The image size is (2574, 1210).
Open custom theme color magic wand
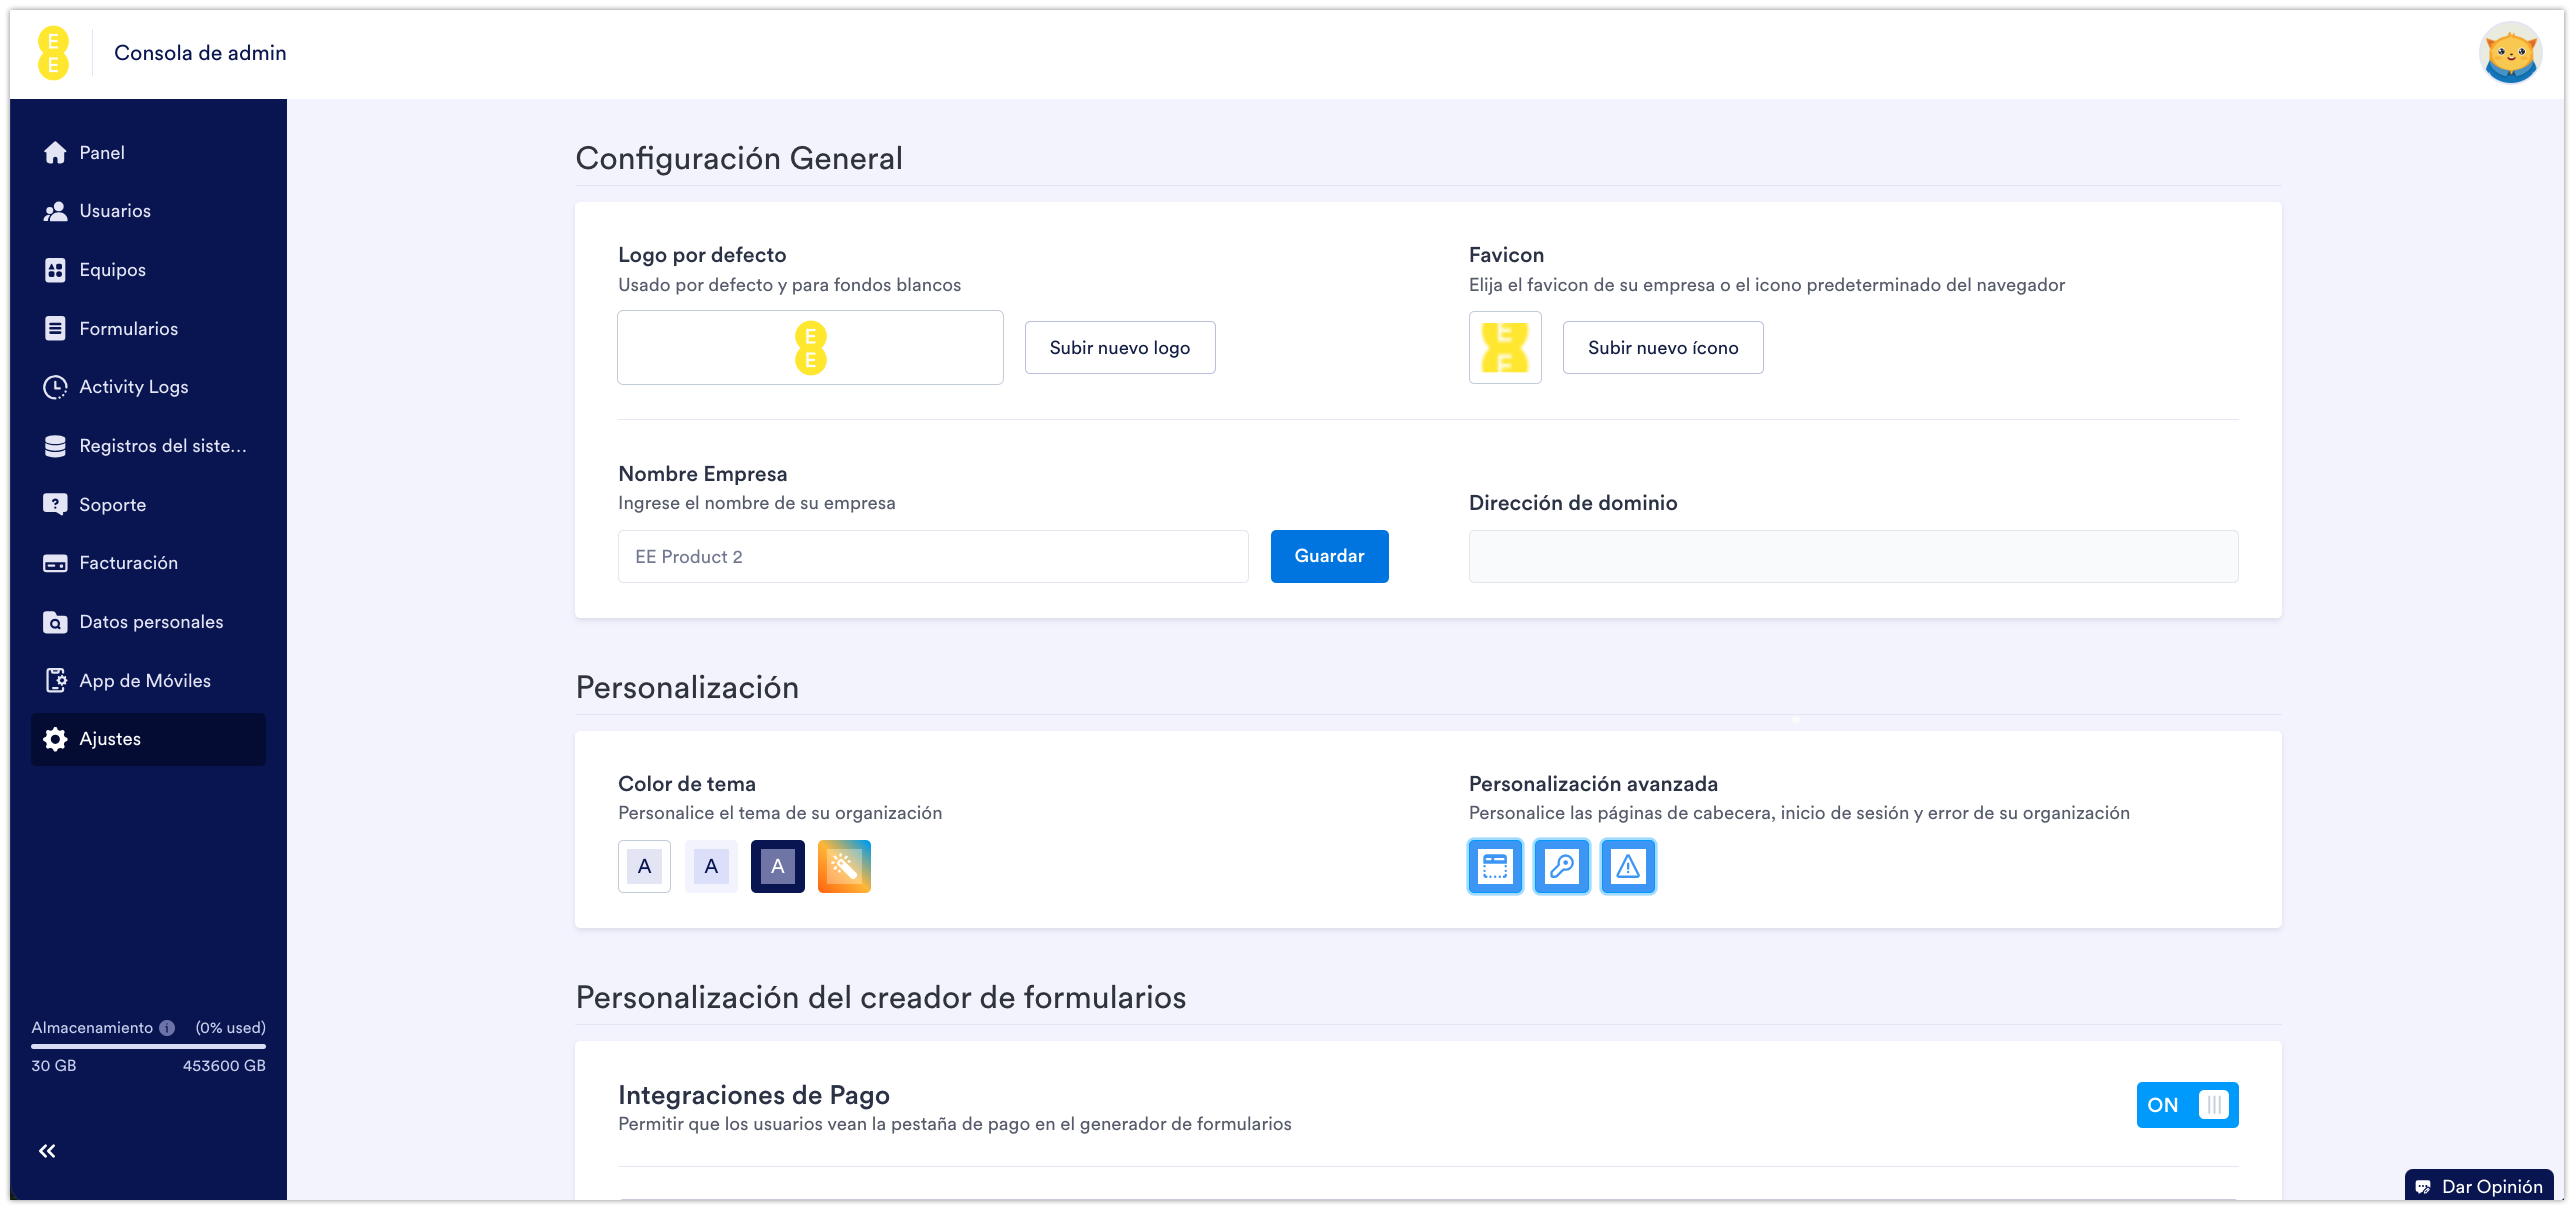(844, 866)
